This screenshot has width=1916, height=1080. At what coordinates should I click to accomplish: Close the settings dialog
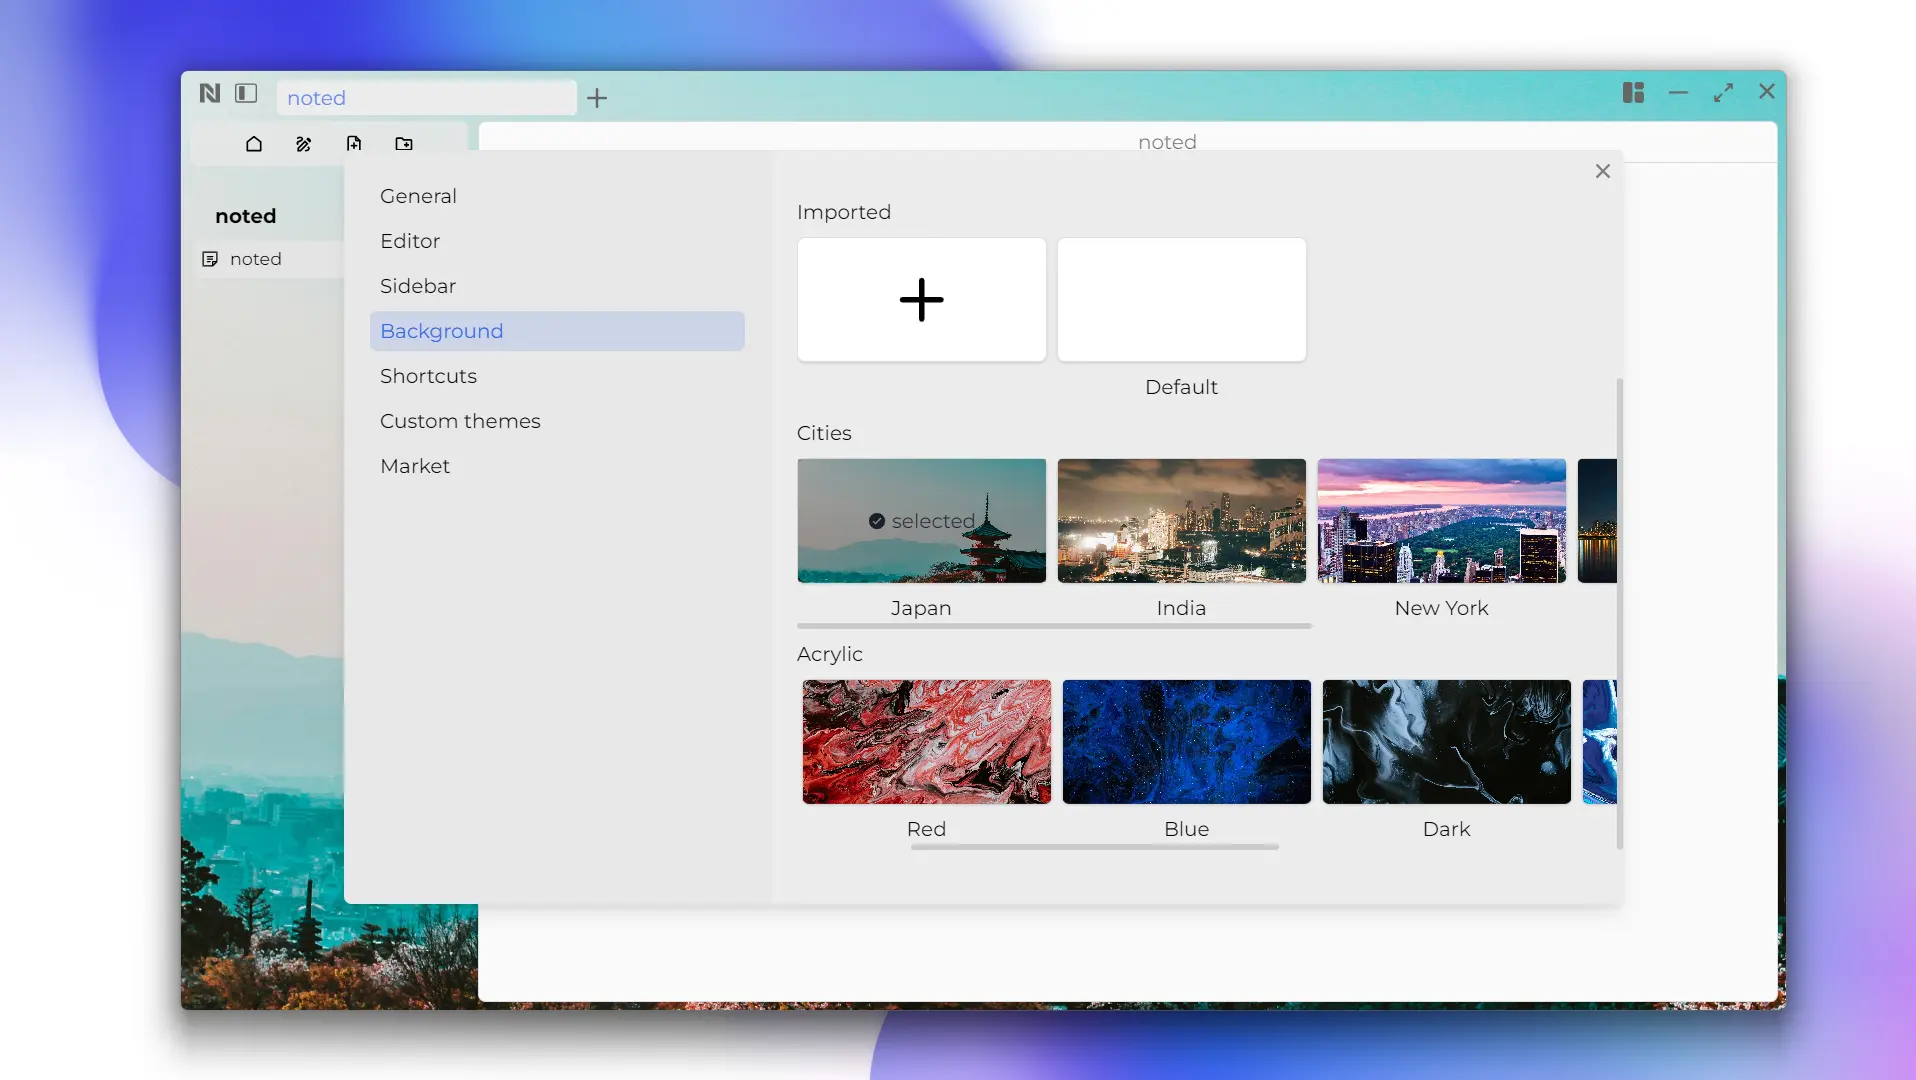tap(1603, 171)
